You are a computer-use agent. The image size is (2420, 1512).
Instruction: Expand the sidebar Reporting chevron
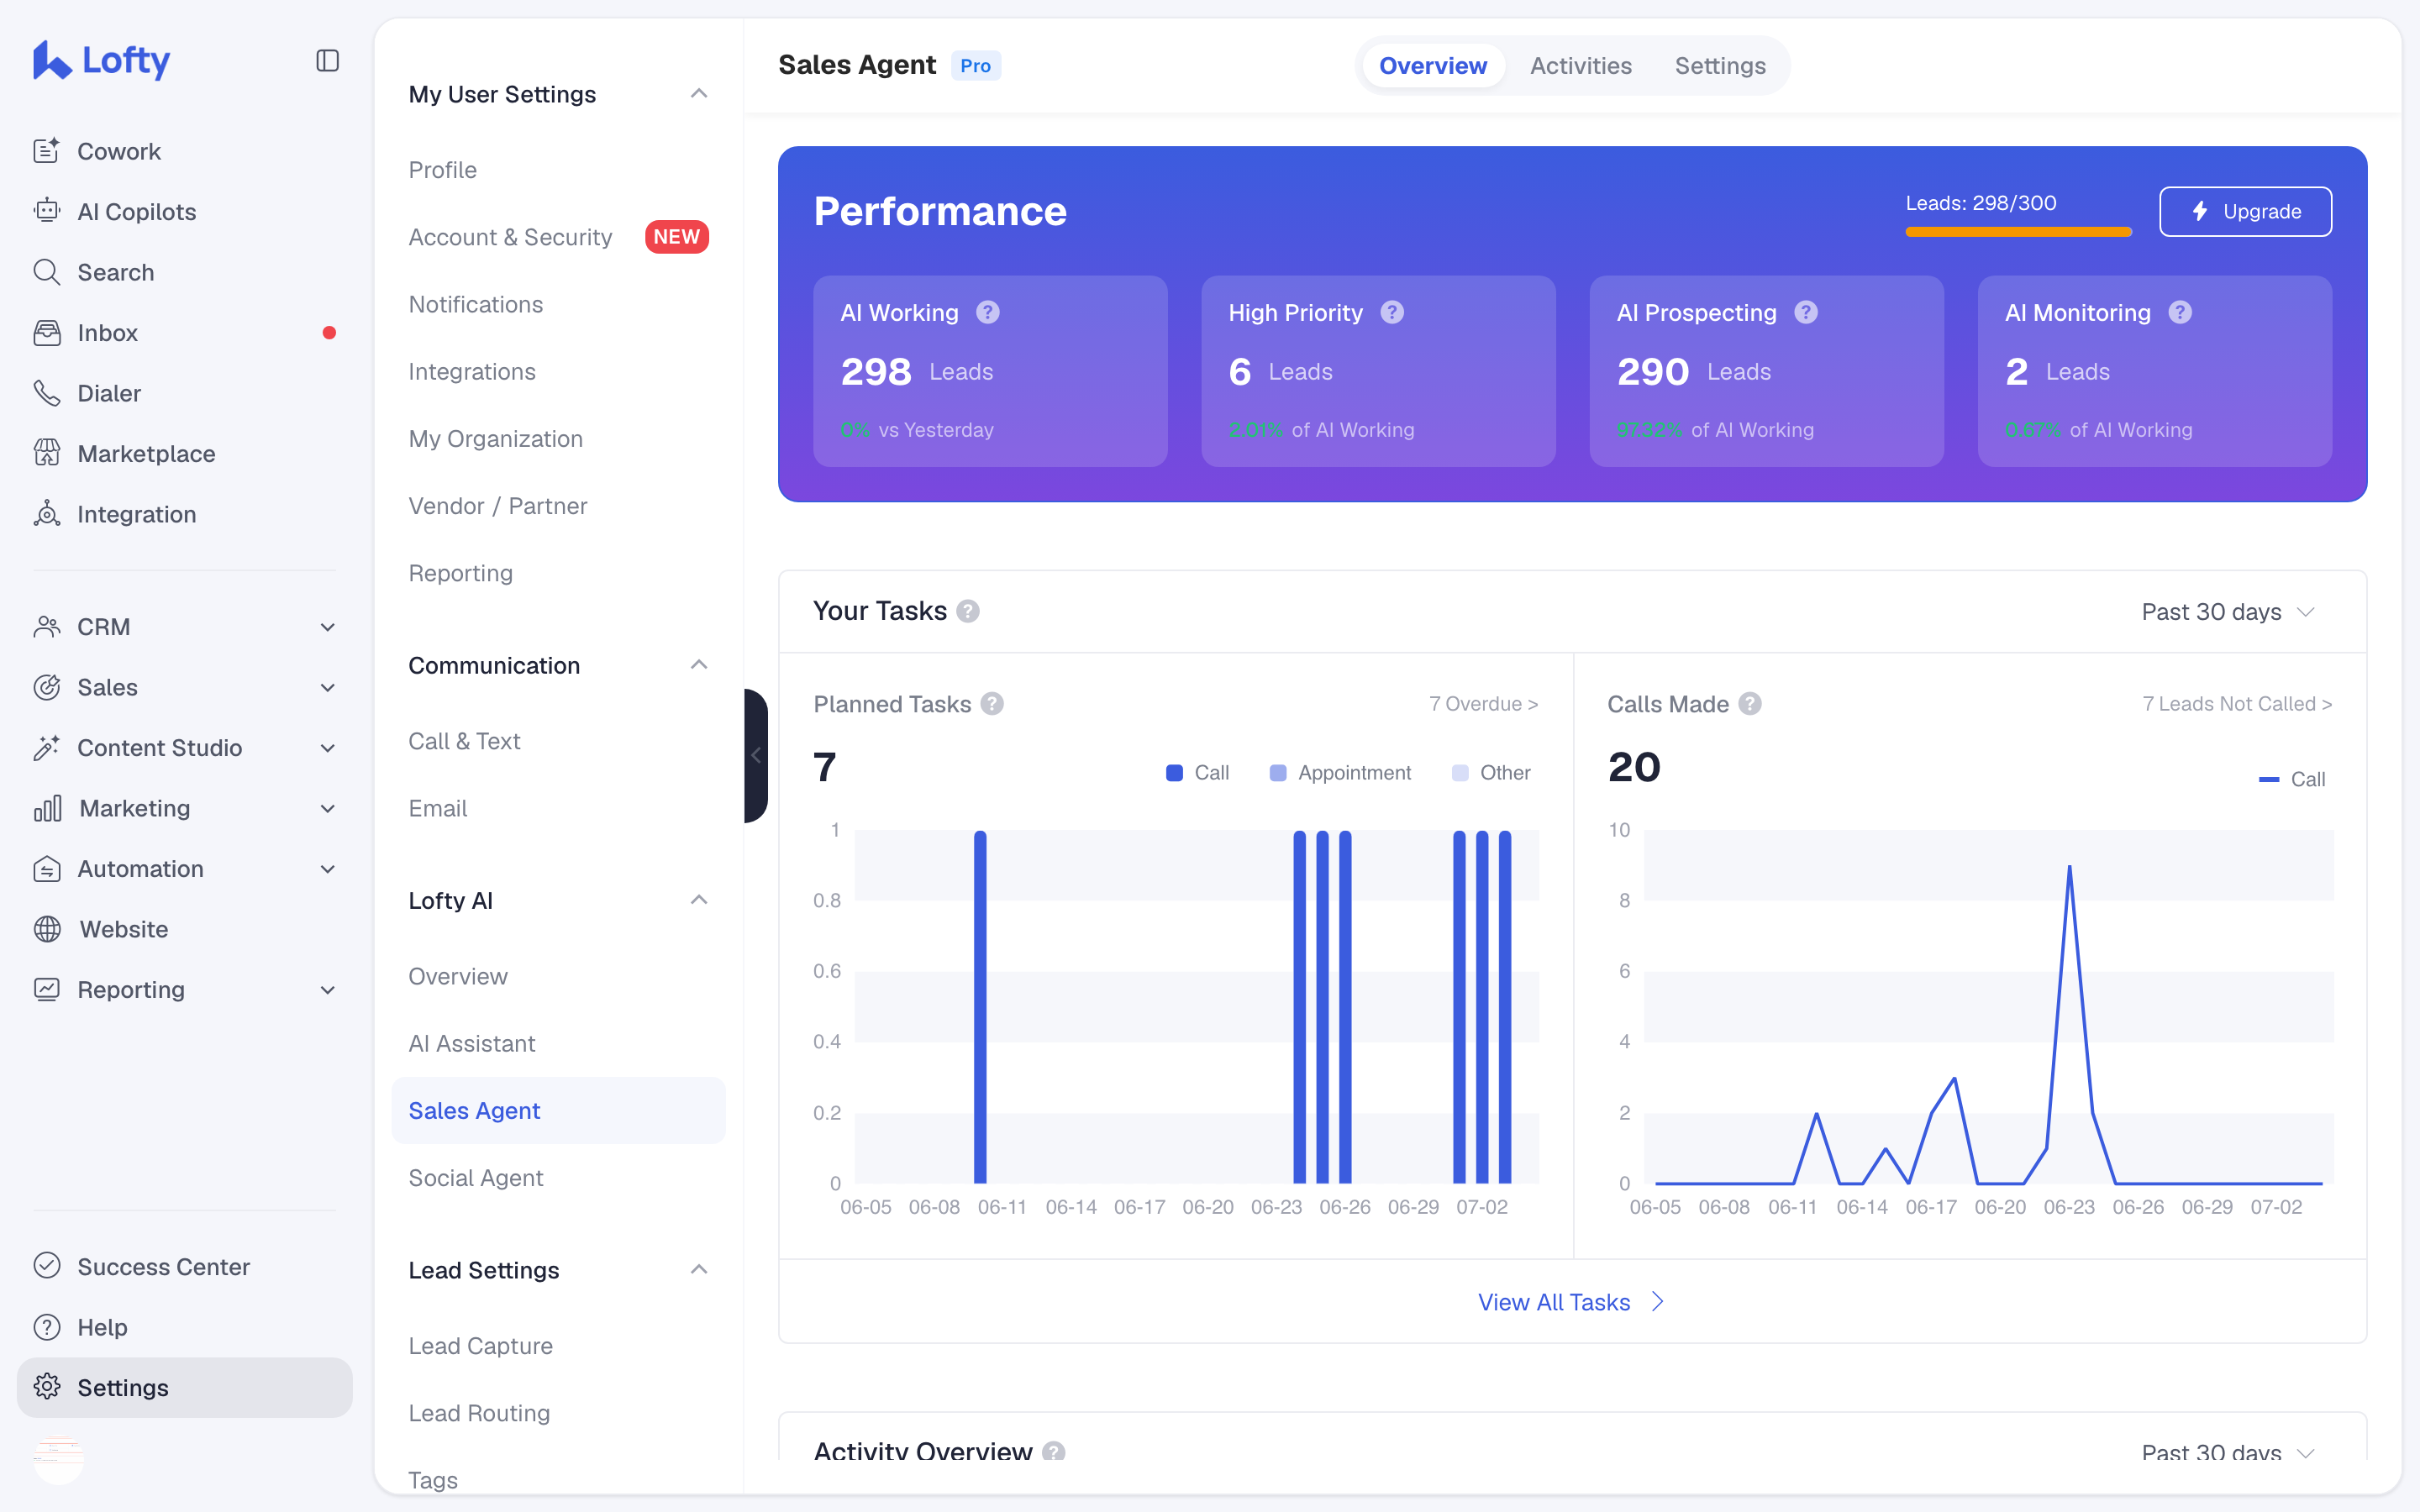tap(327, 990)
